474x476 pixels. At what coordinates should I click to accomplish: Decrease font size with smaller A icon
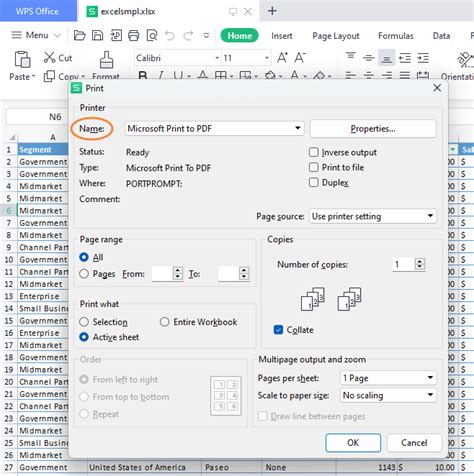point(300,58)
